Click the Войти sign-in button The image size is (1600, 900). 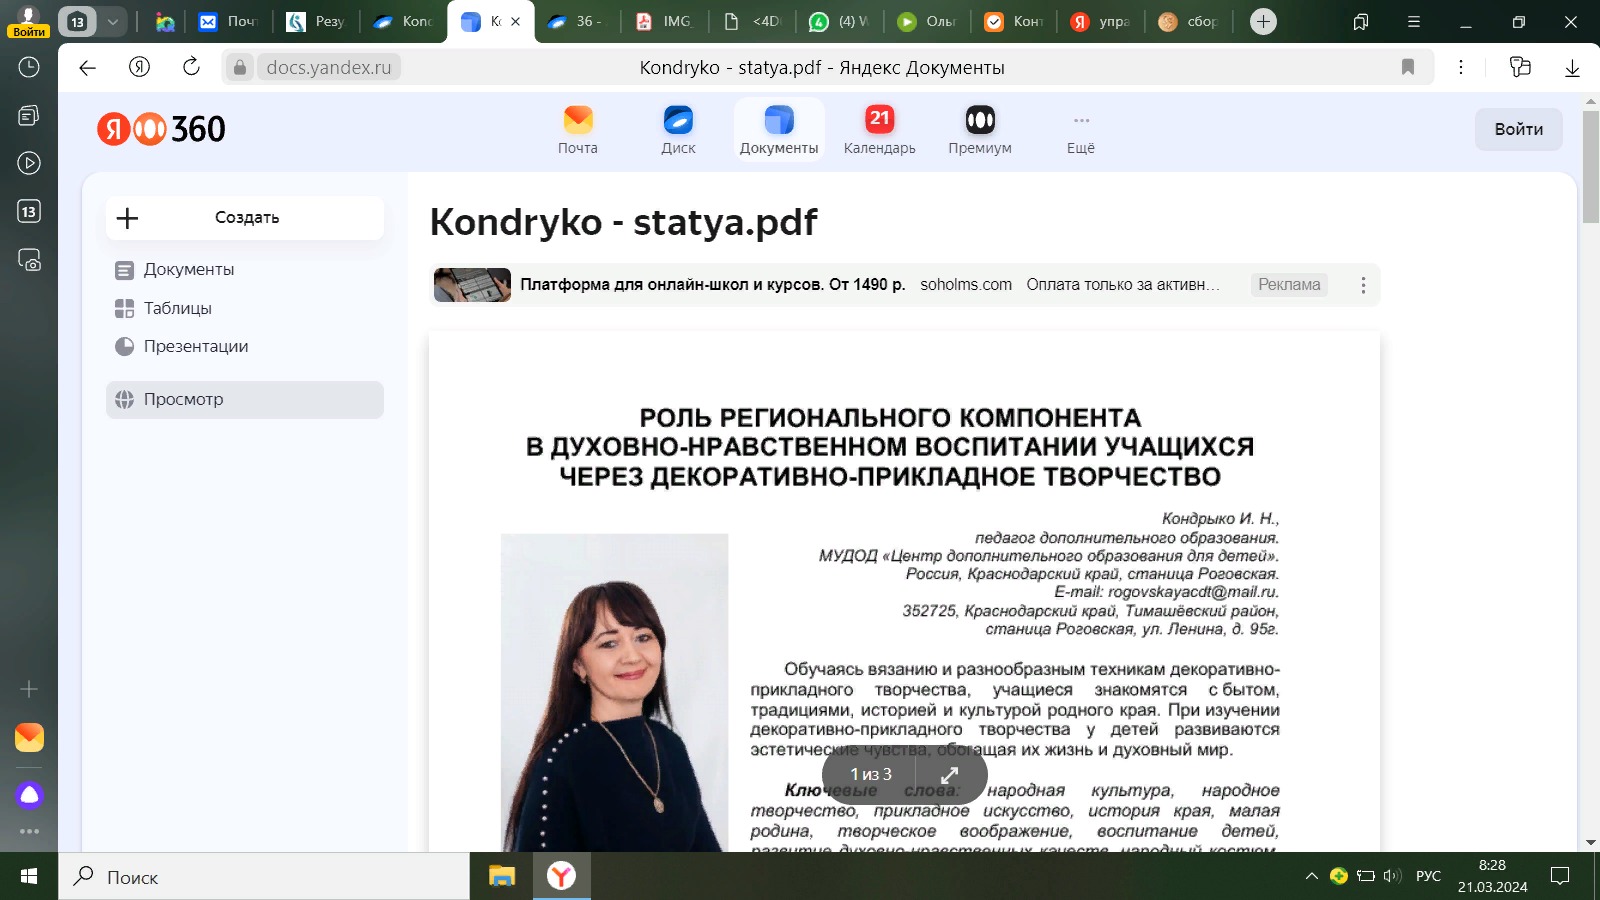point(1518,129)
